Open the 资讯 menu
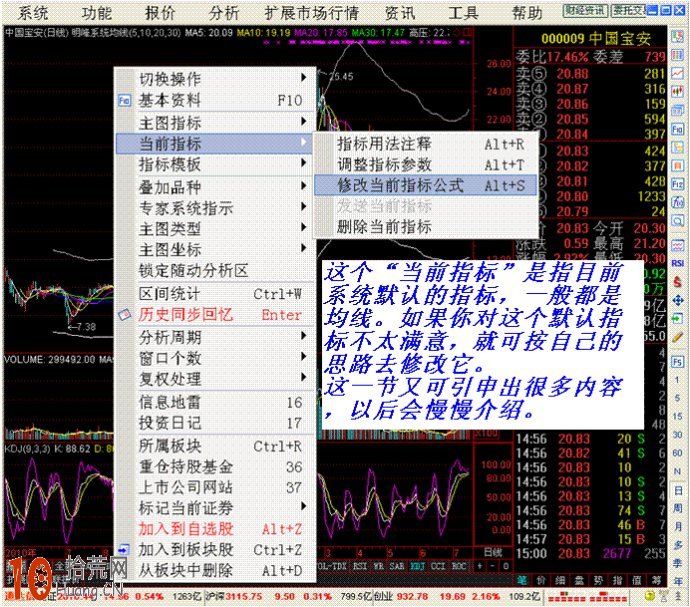Image resolution: width=690 pixels, height=607 pixels. point(400,13)
